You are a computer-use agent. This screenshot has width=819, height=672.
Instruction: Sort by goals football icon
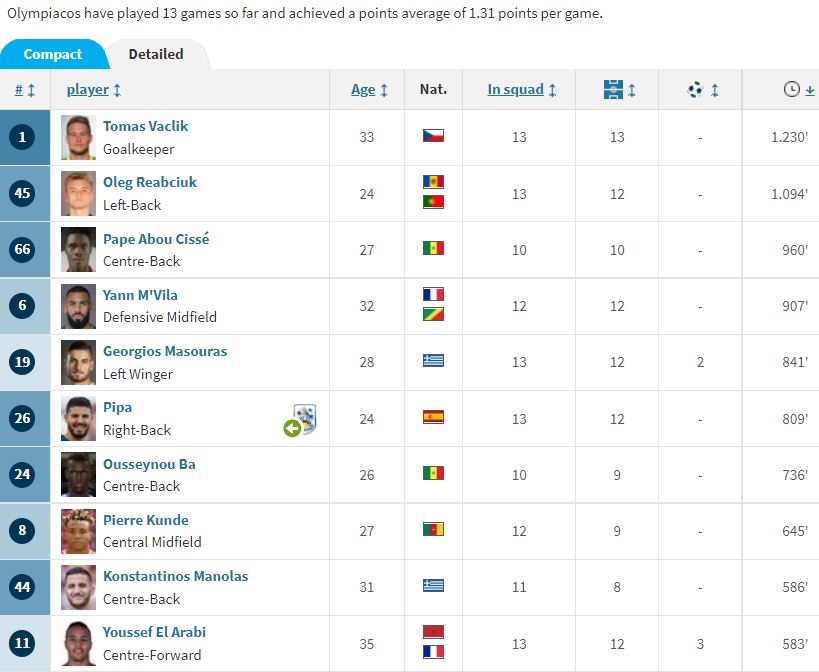695,90
